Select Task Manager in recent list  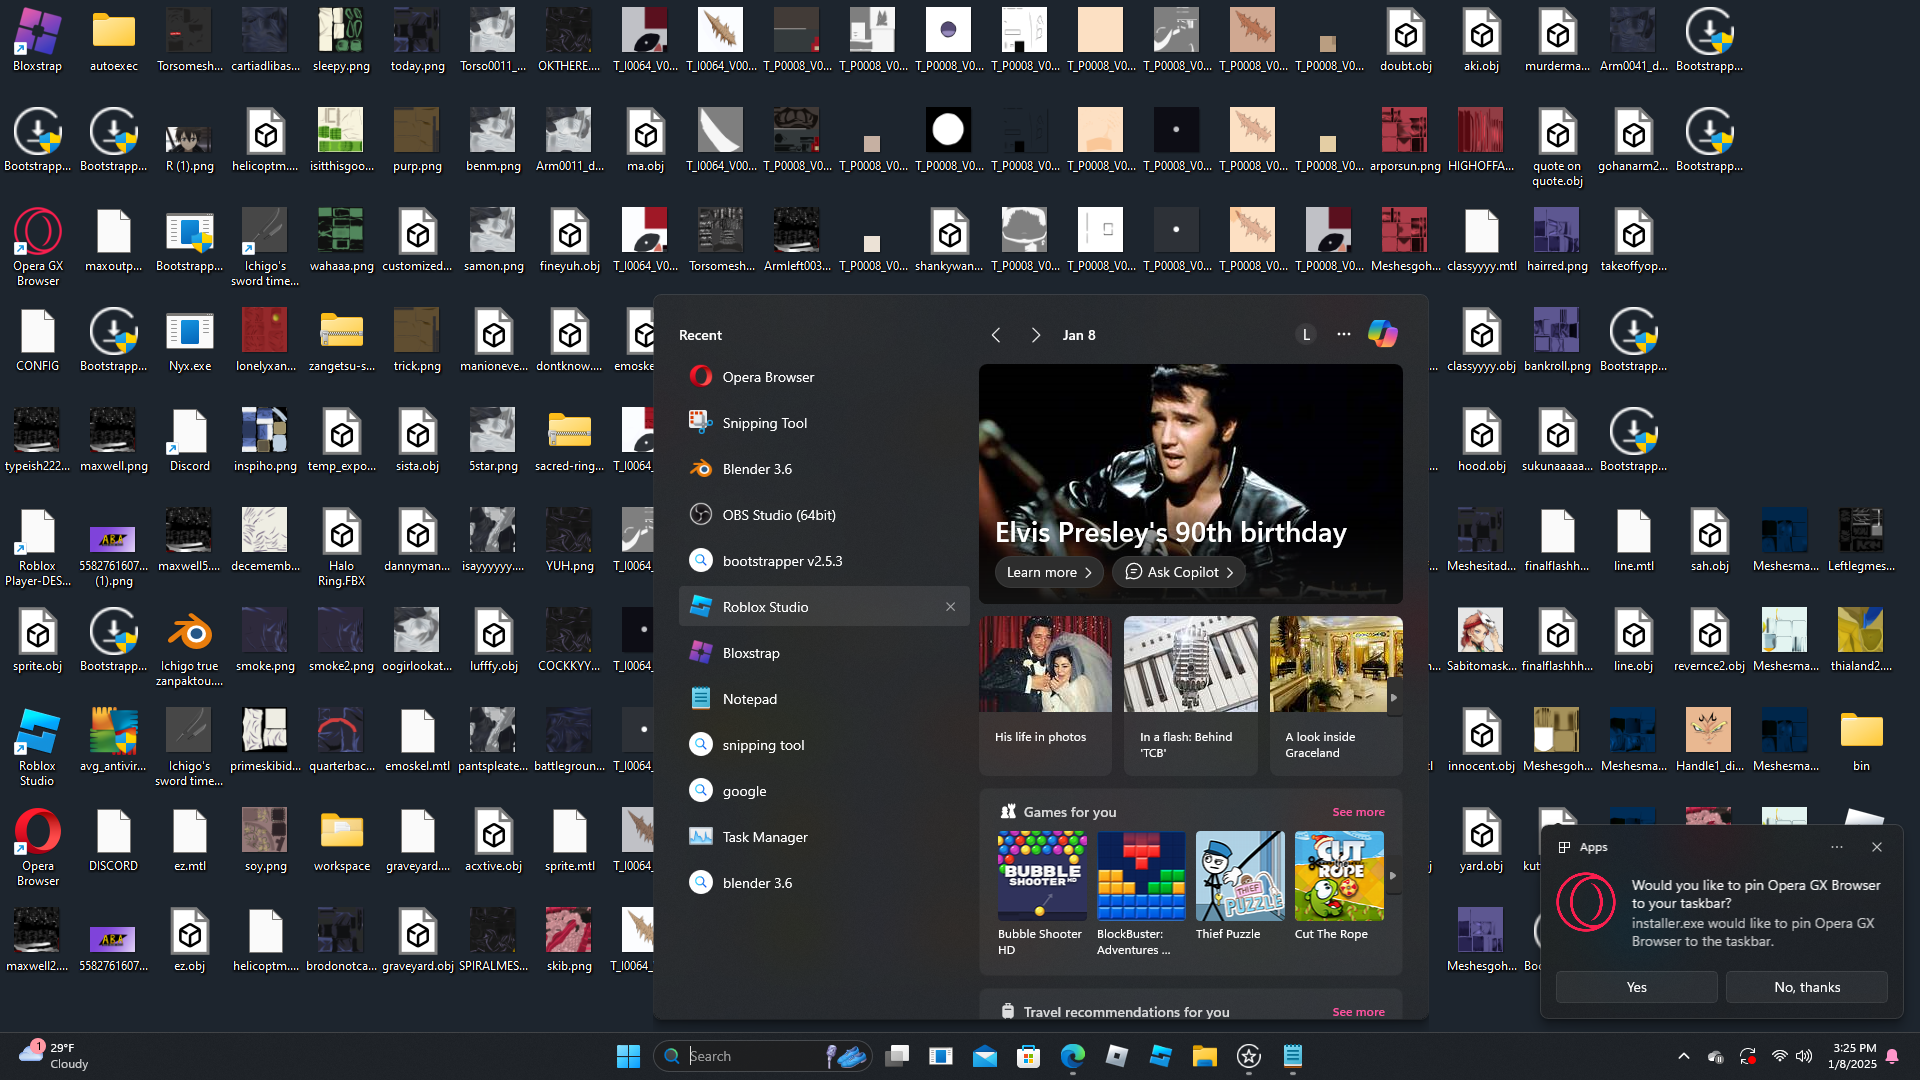tap(764, 837)
